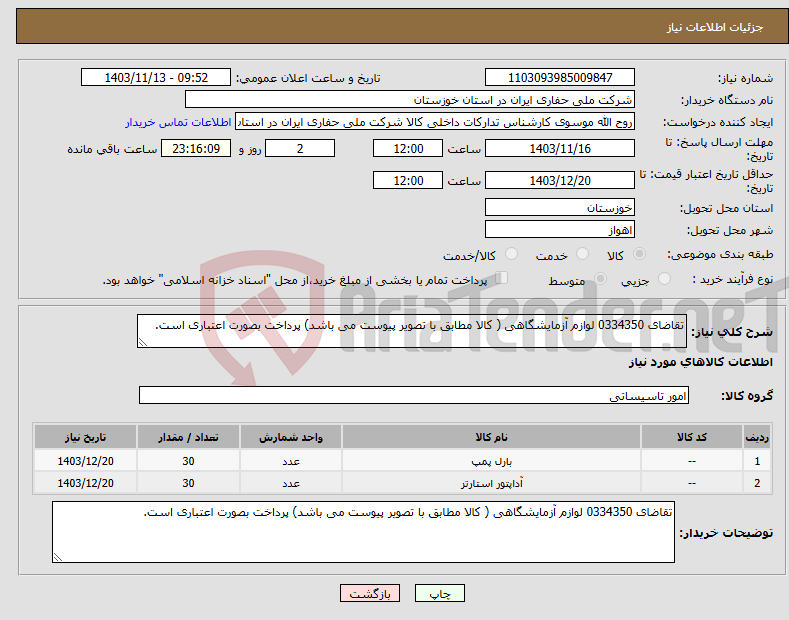Click unit عدد in بارل پمپ row
This screenshot has width=789, height=620.
(x=291, y=461)
